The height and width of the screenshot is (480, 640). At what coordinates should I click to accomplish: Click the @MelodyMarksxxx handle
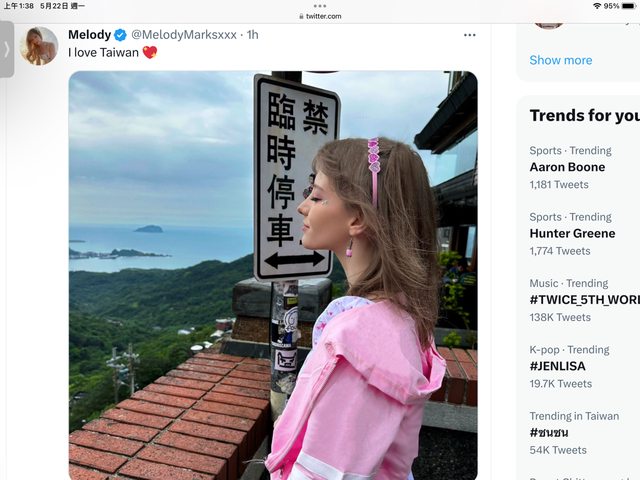click(183, 35)
